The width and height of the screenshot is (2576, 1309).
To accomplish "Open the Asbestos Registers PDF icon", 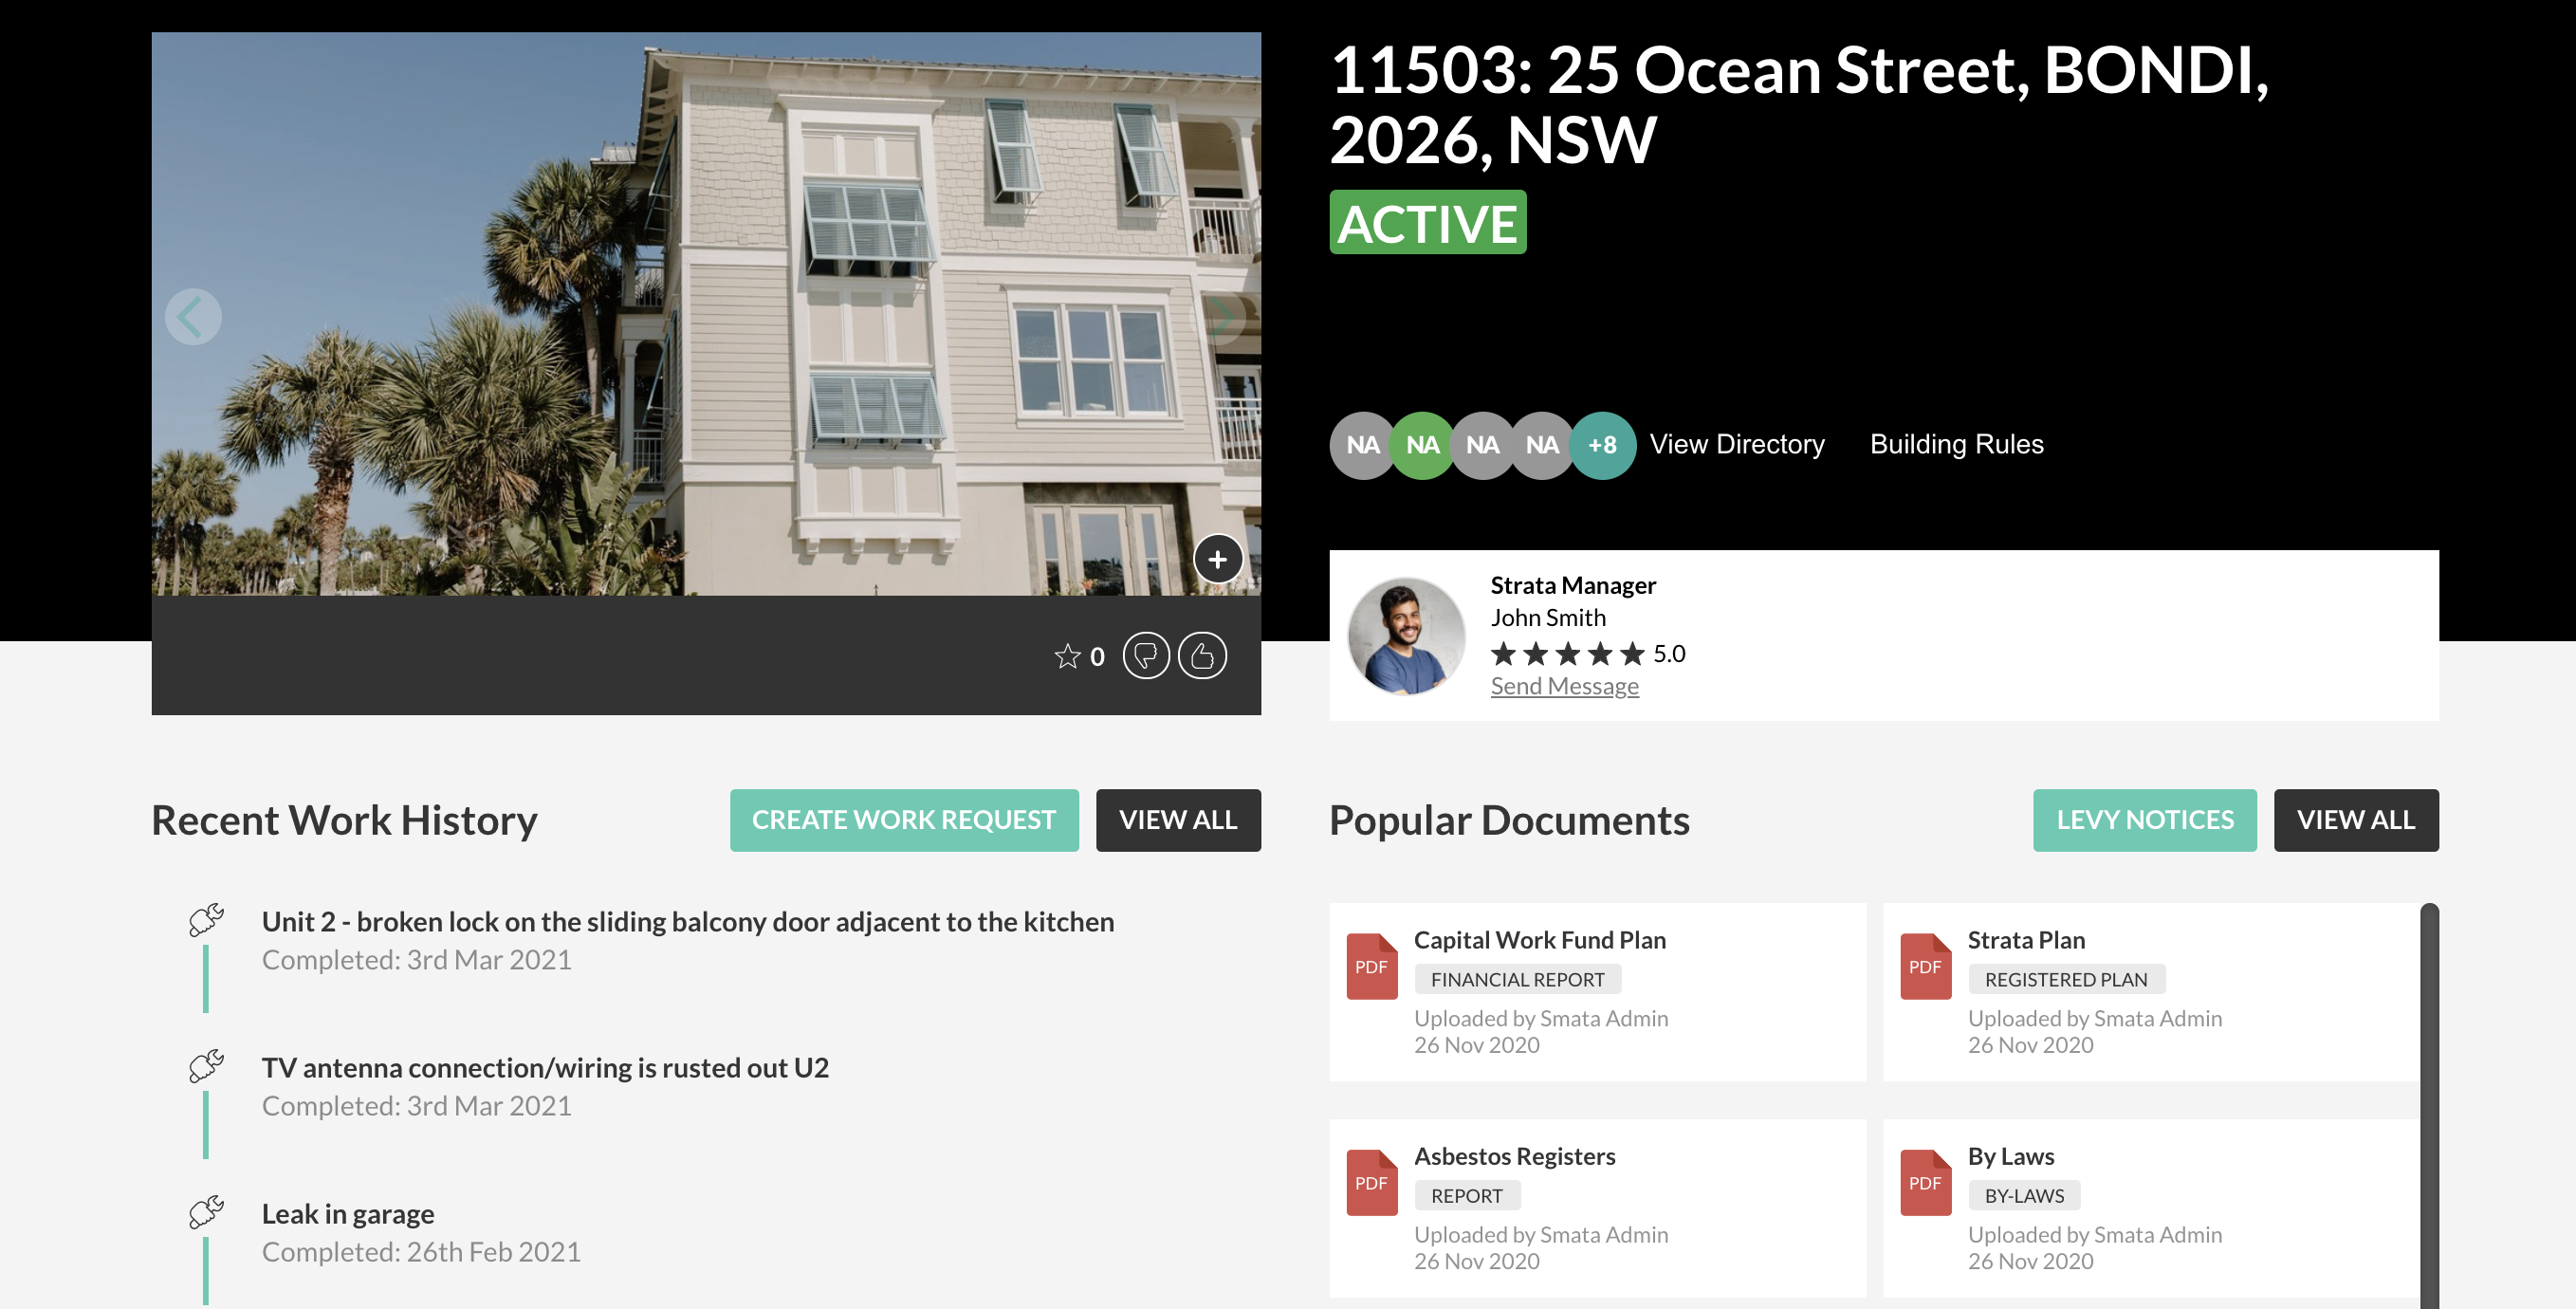I will 1371,1182.
